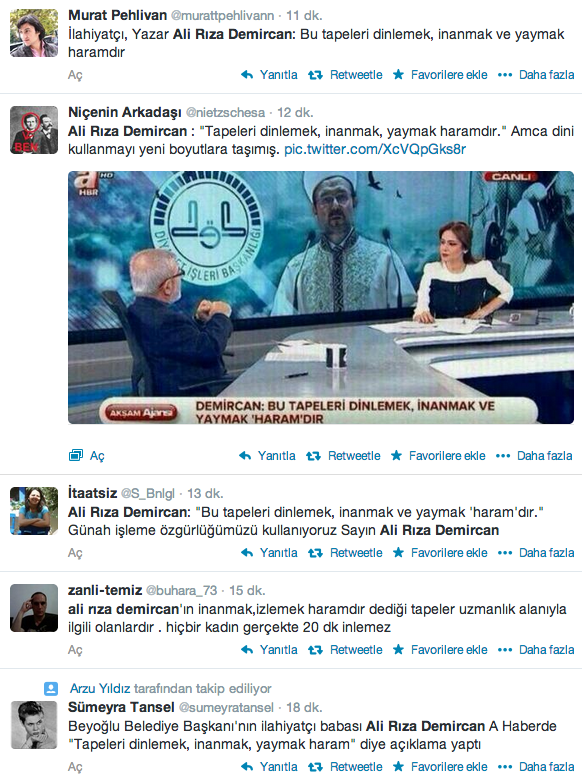Click favorite star icon on İtaatsiz's tweet
The width and height of the screenshot is (582, 783).
(398, 552)
